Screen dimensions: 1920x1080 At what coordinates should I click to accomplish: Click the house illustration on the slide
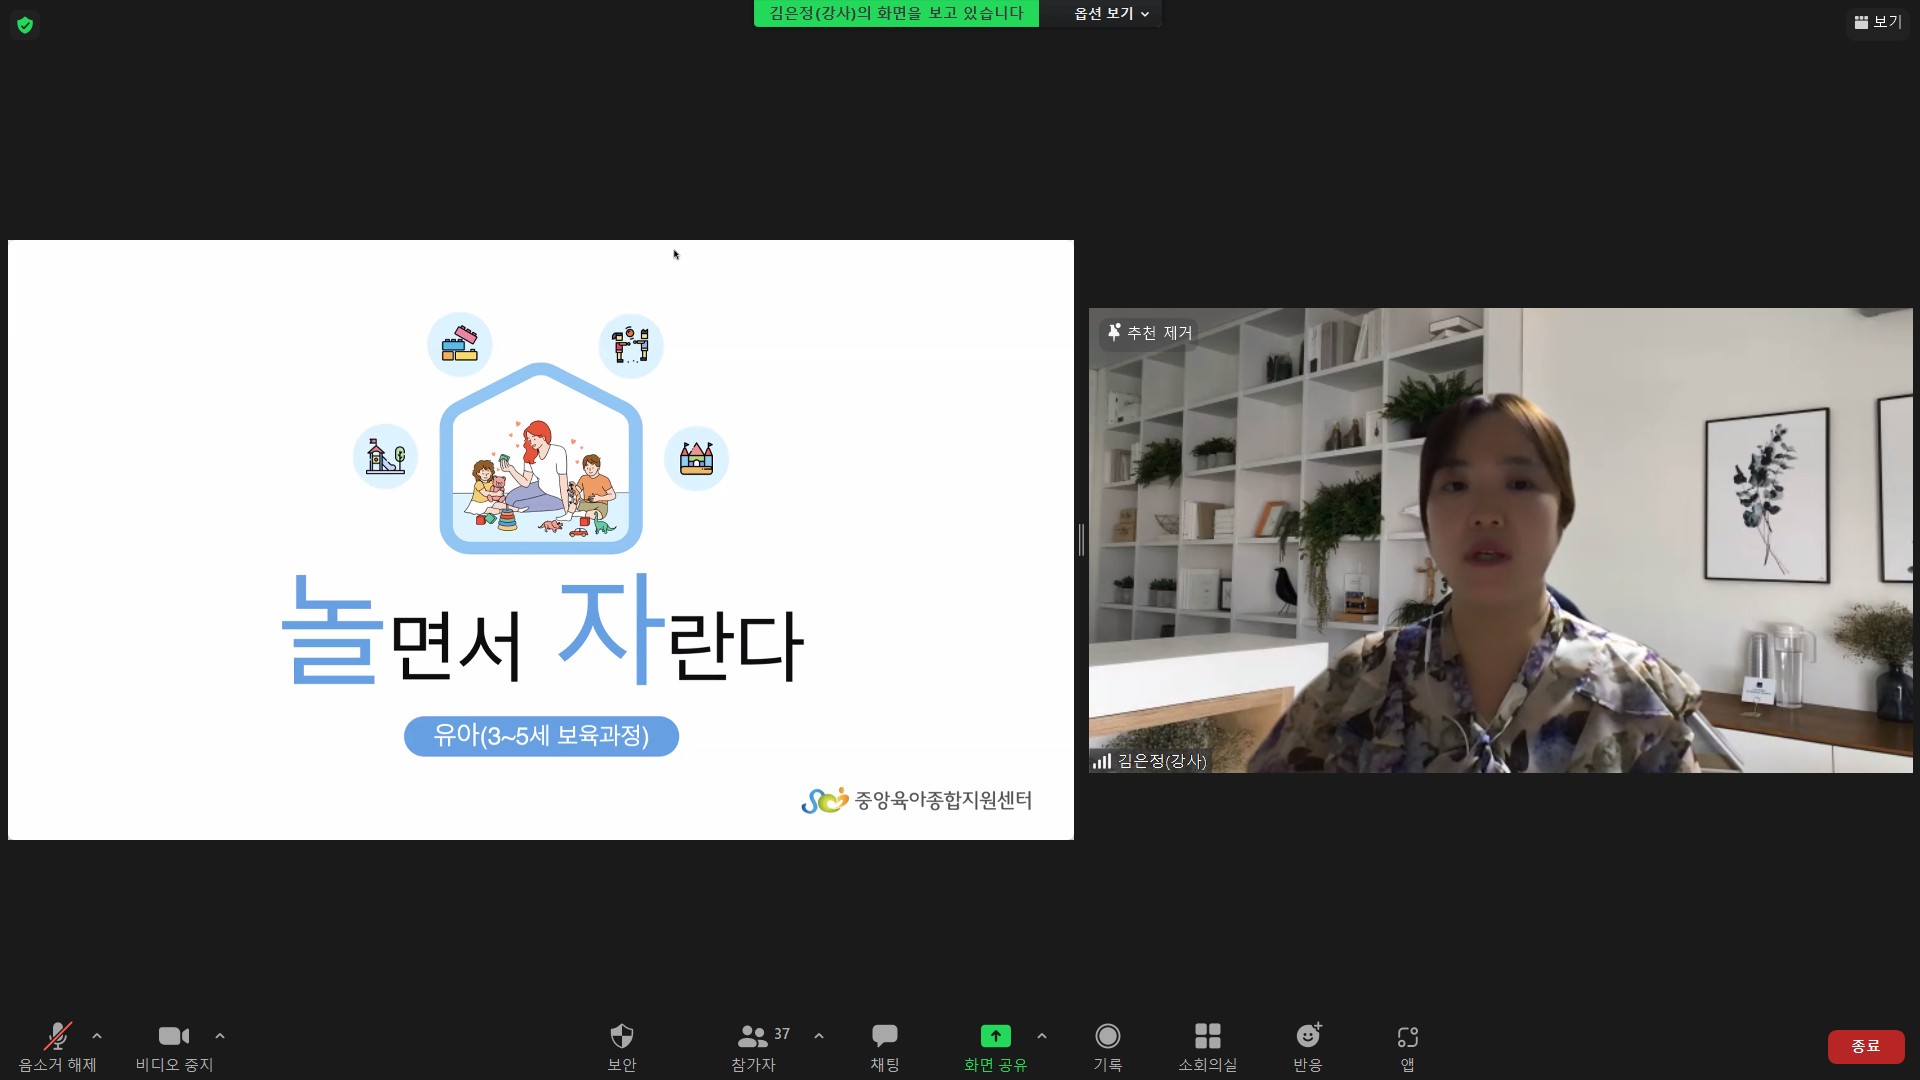pyautogui.click(x=541, y=458)
